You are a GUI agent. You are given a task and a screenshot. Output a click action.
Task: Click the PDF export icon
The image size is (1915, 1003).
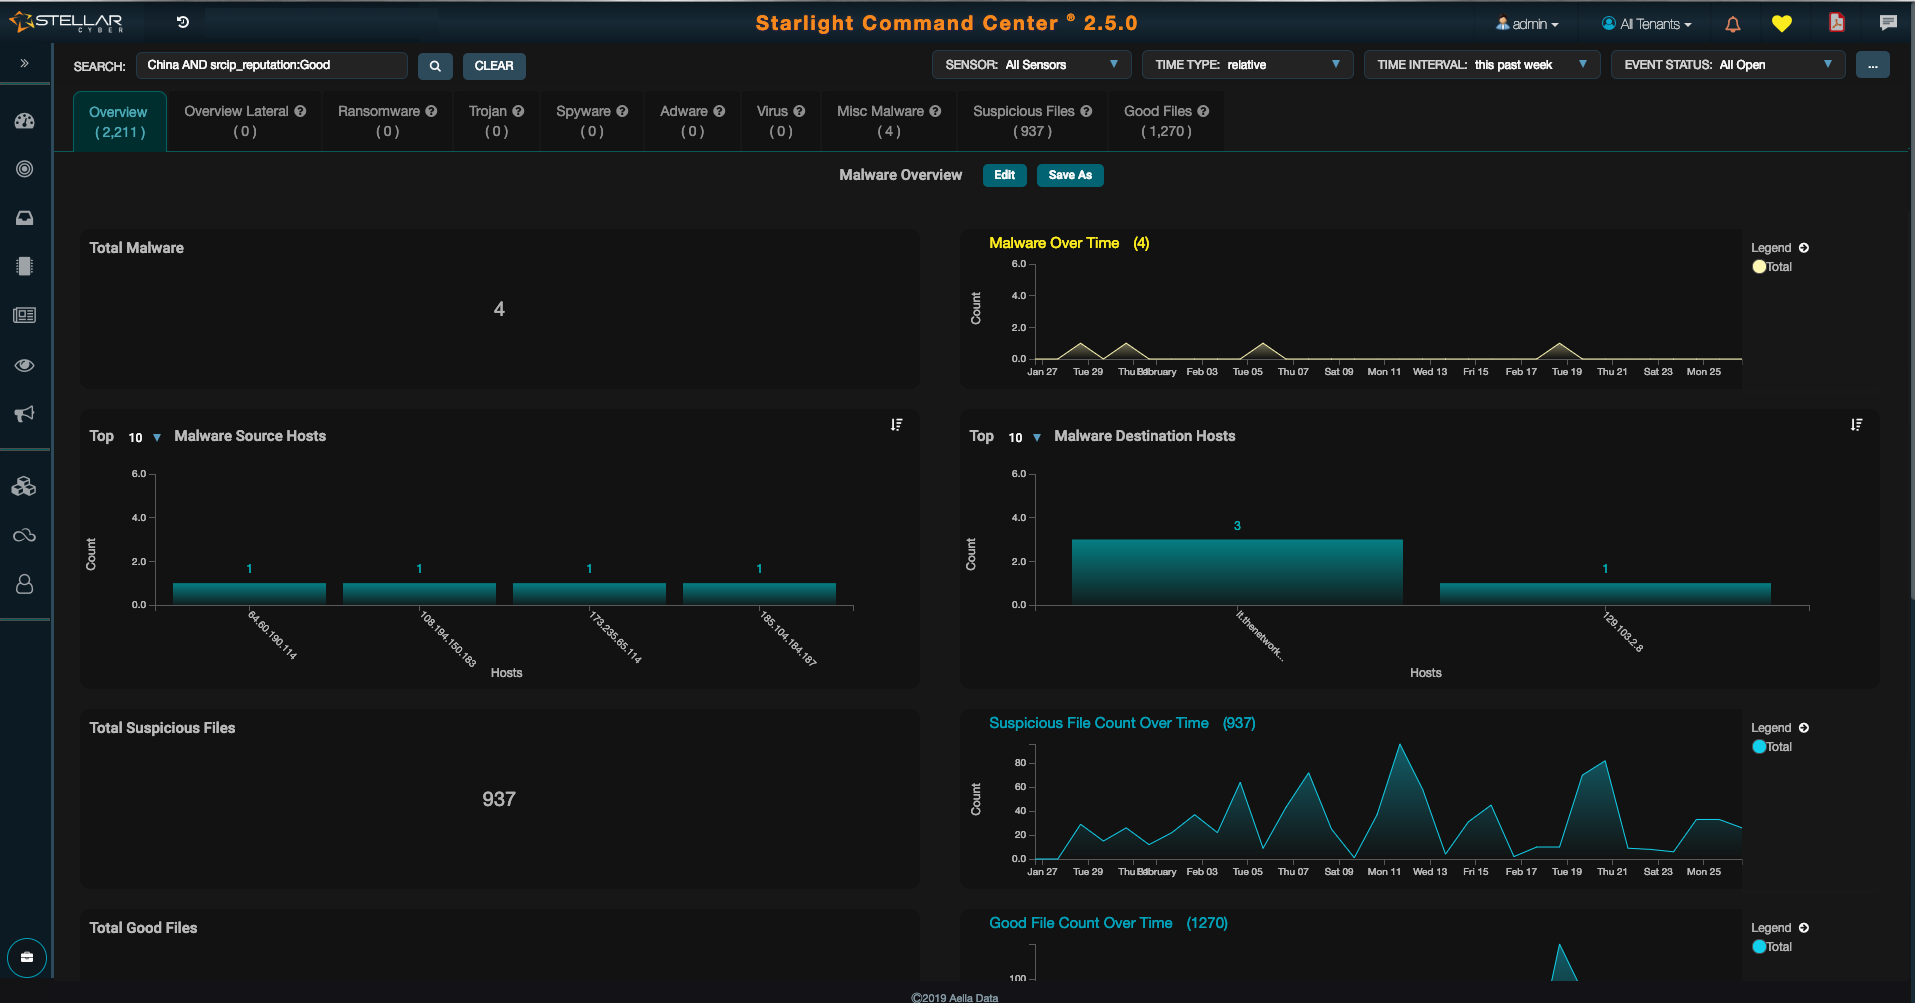click(1837, 22)
